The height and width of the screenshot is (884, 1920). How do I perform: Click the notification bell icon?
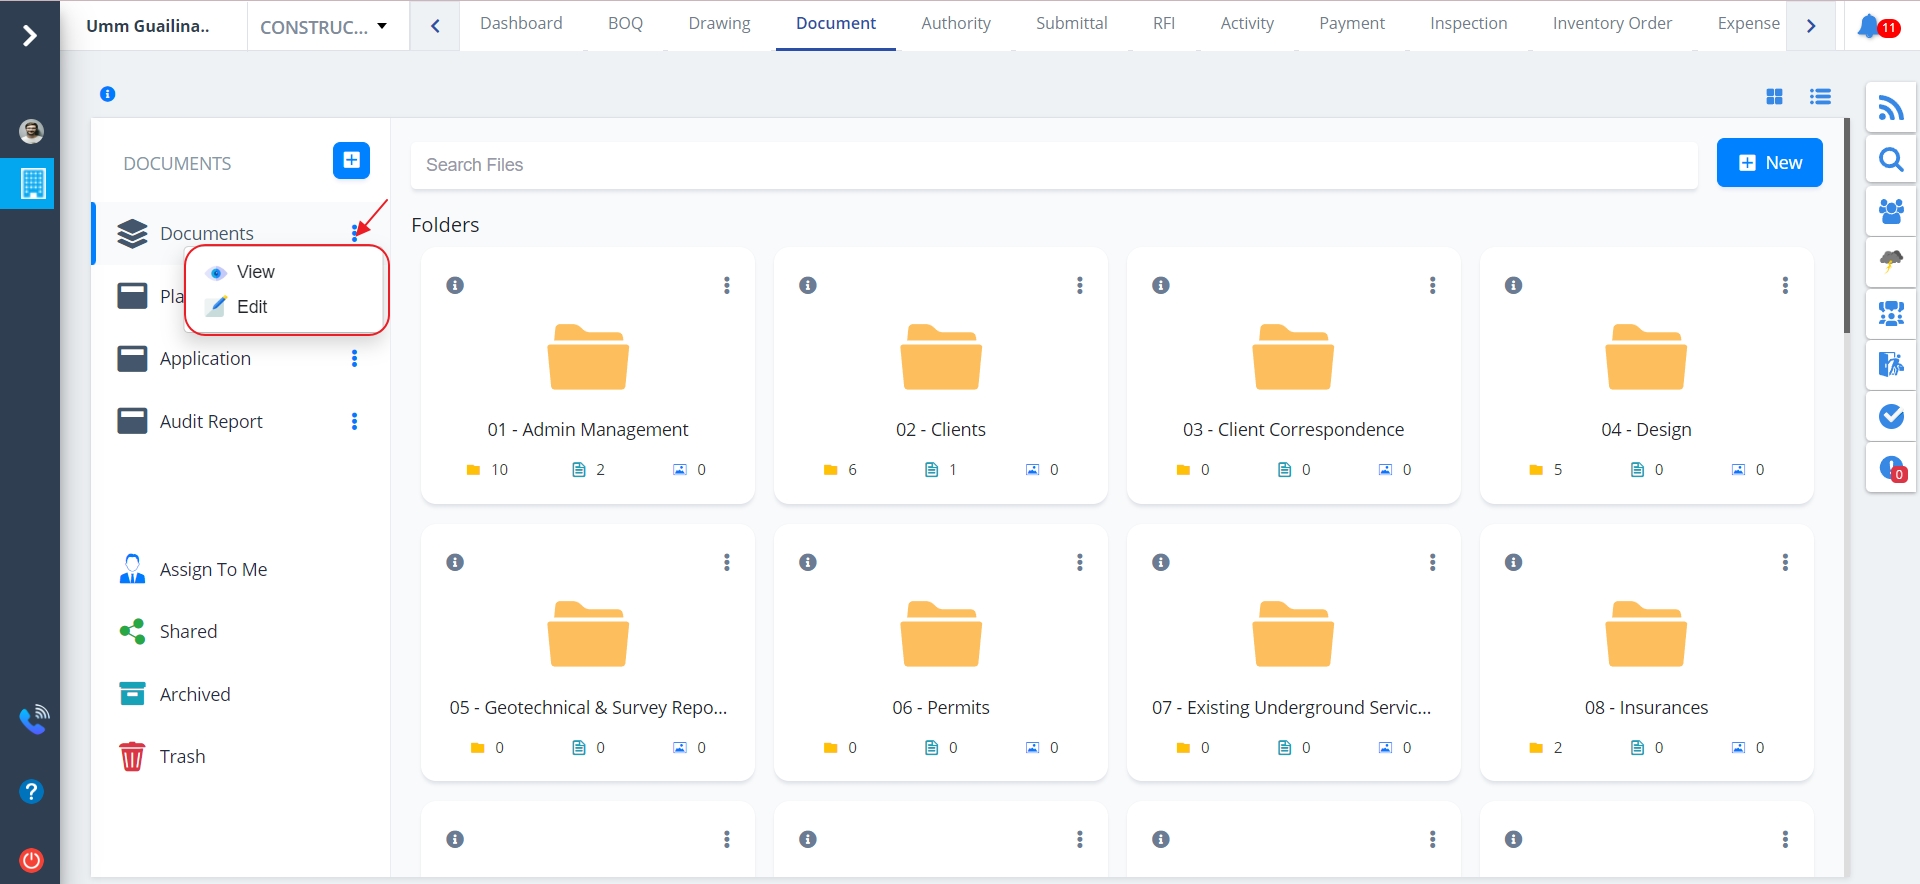(x=1868, y=26)
